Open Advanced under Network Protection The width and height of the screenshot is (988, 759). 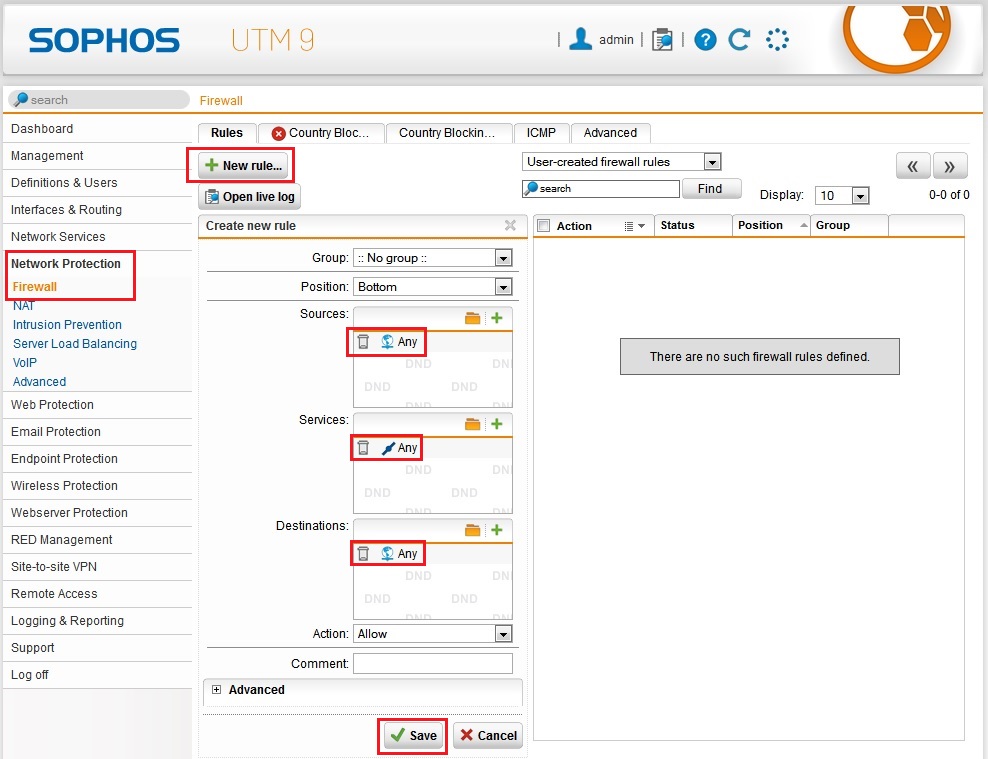pos(39,381)
